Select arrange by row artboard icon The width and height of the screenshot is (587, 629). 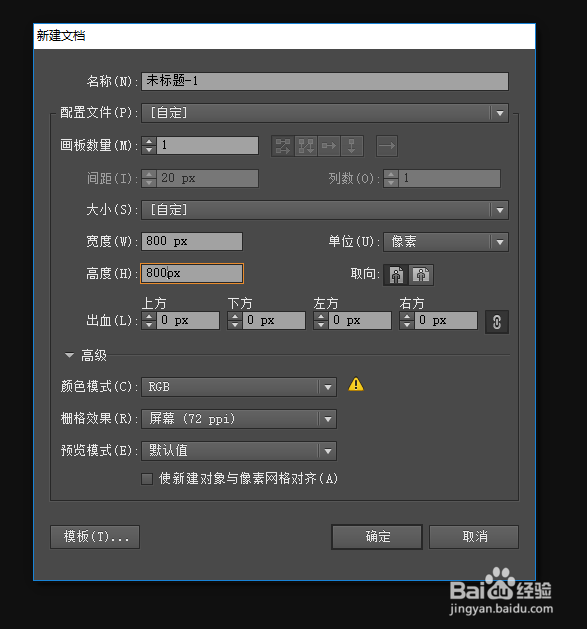click(329, 146)
